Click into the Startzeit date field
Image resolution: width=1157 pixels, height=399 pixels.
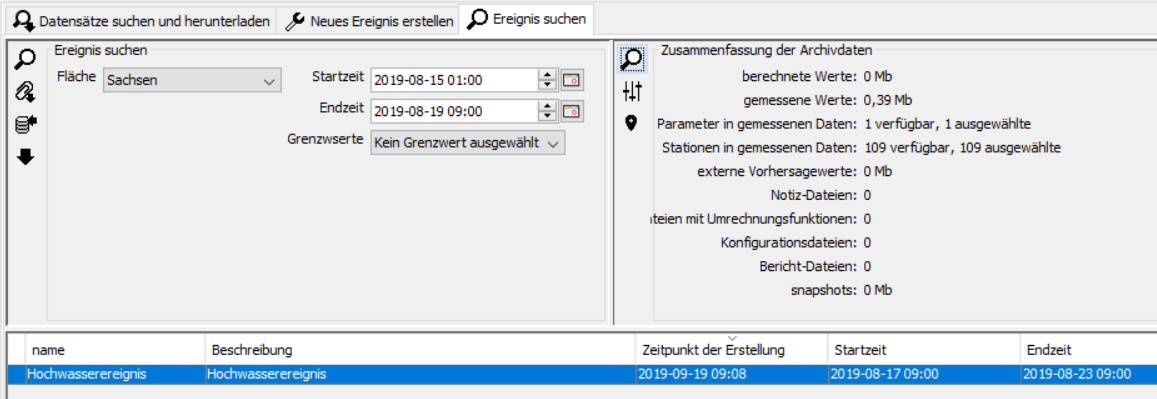[x=454, y=80]
